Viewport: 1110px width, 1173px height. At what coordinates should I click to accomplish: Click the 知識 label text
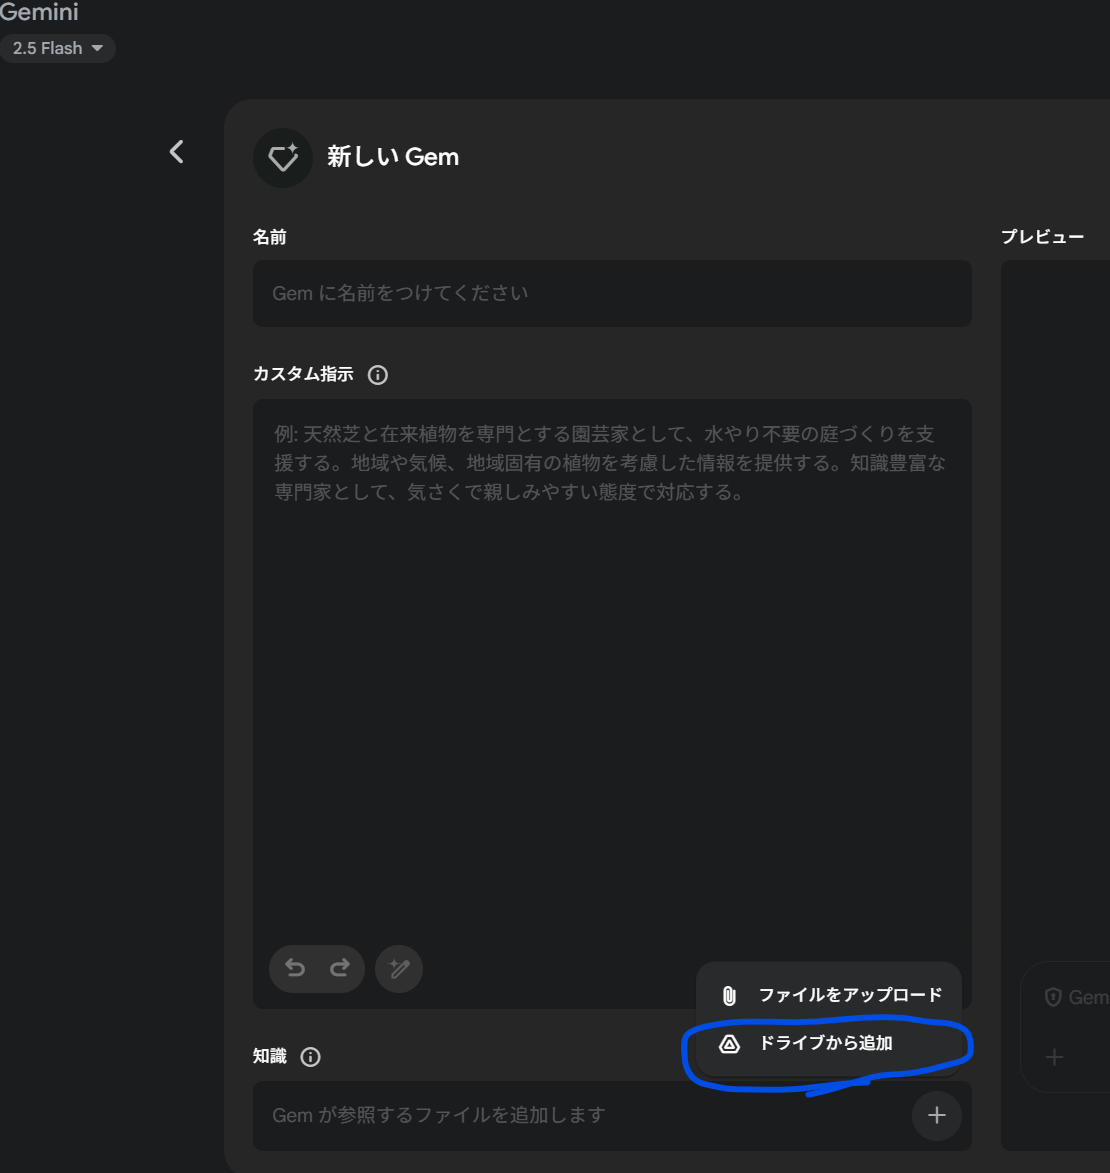[269, 1056]
